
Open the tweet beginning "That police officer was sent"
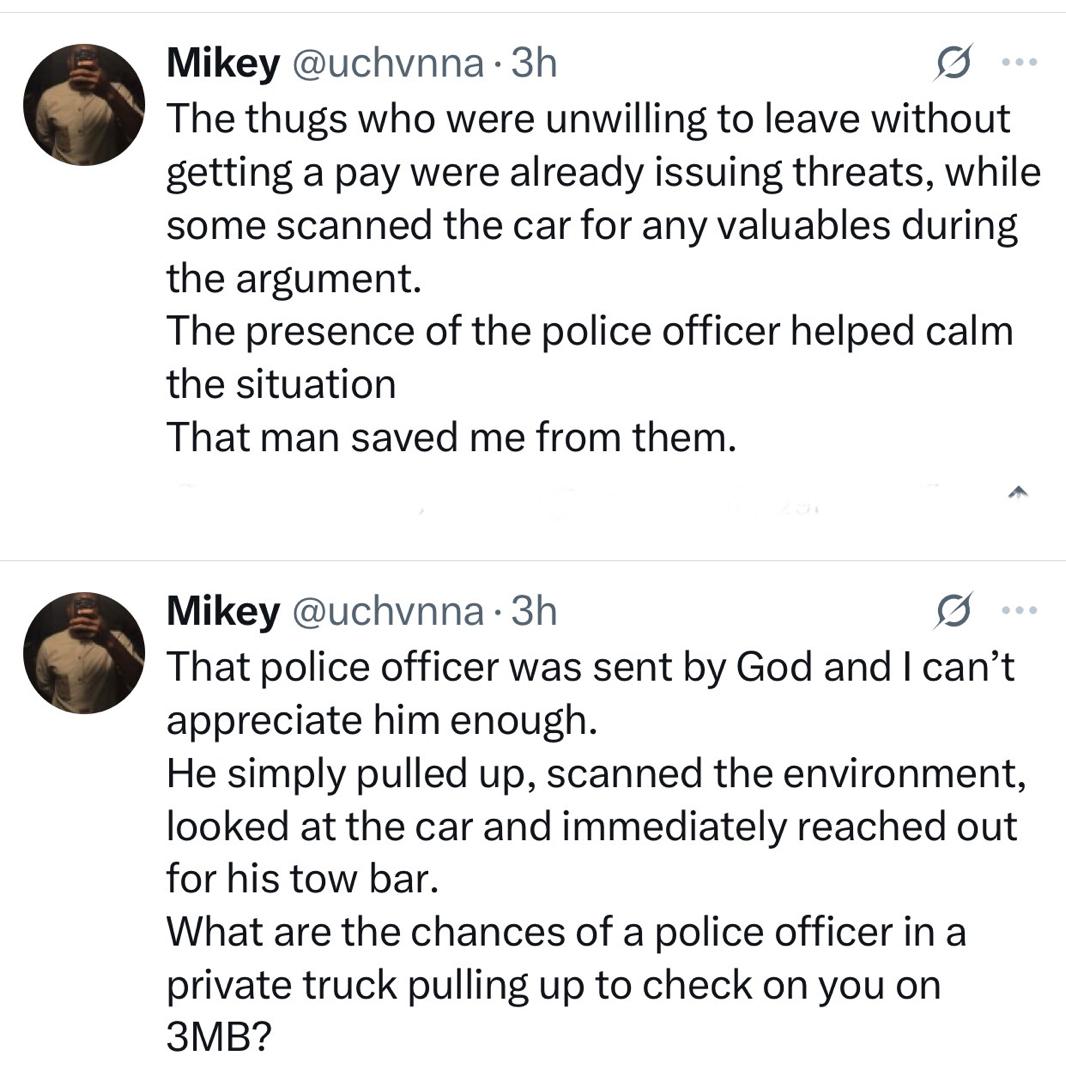[x=590, y=667]
